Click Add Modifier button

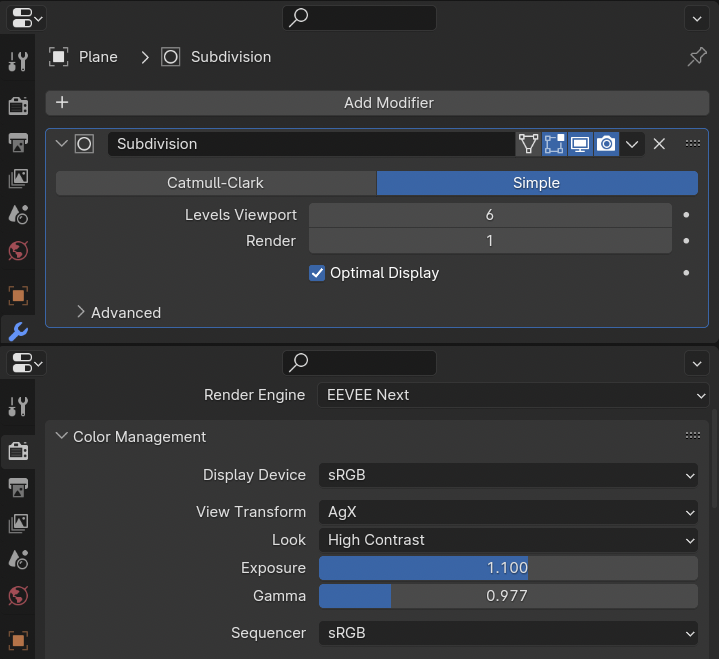pyautogui.click(x=377, y=103)
